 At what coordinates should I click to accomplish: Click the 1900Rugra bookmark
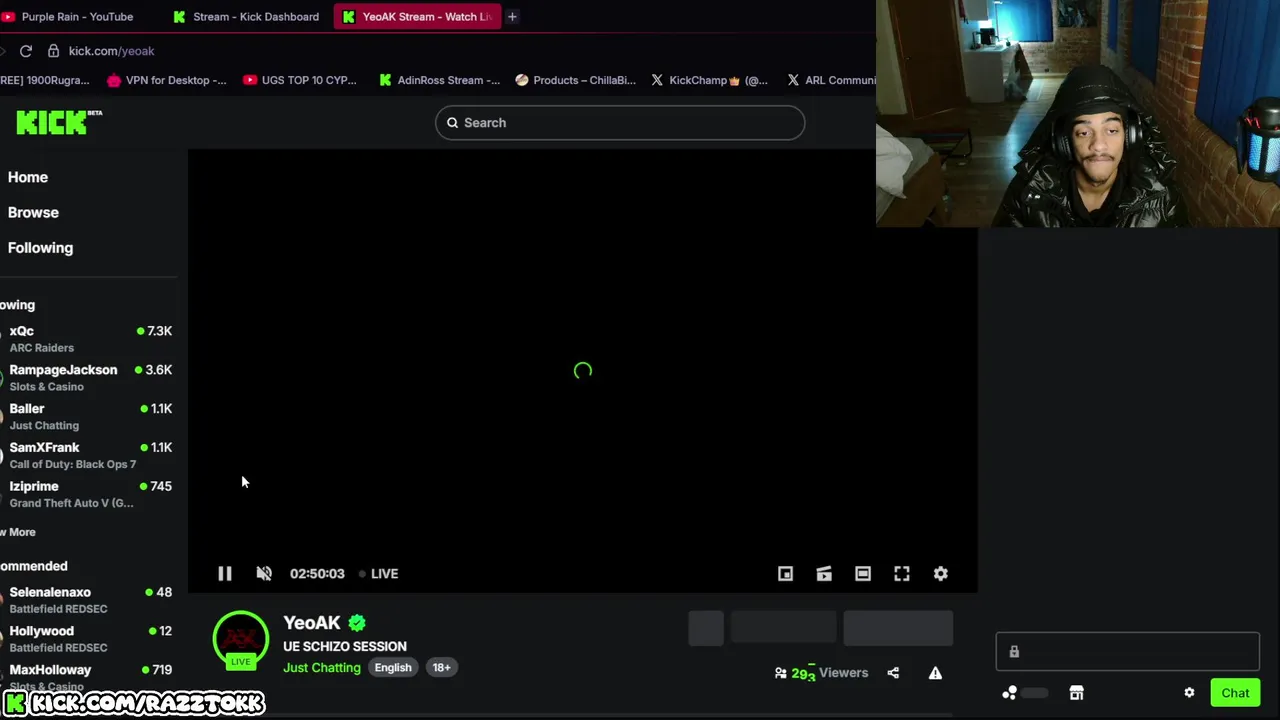[x=45, y=80]
